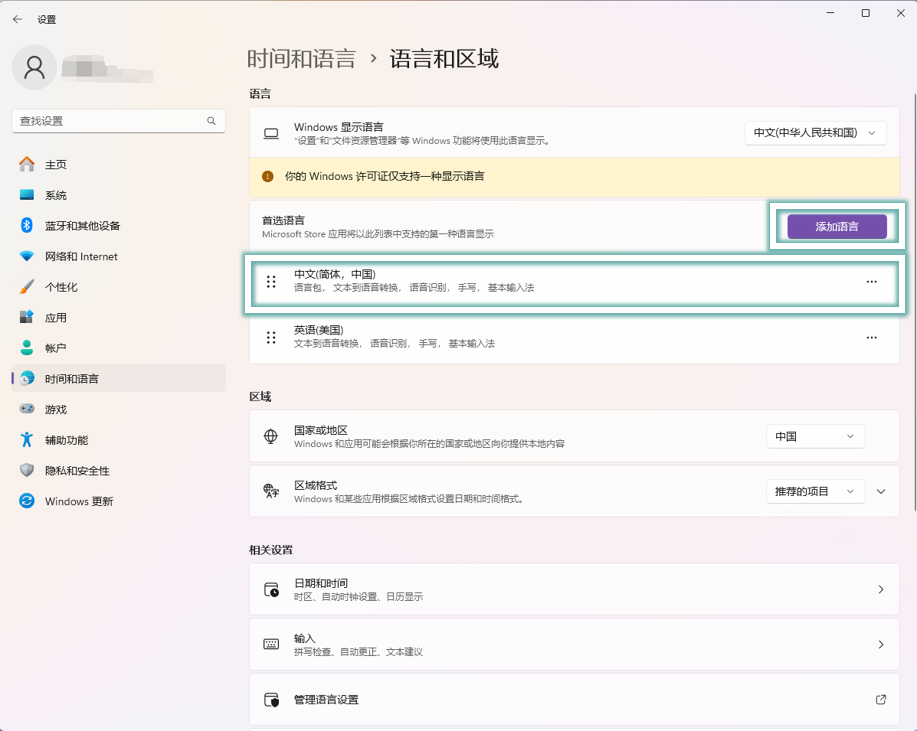Select the 英语(美国) language row
Viewport: 917px width, 731px height.
pyautogui.click(x=574, y=337)
